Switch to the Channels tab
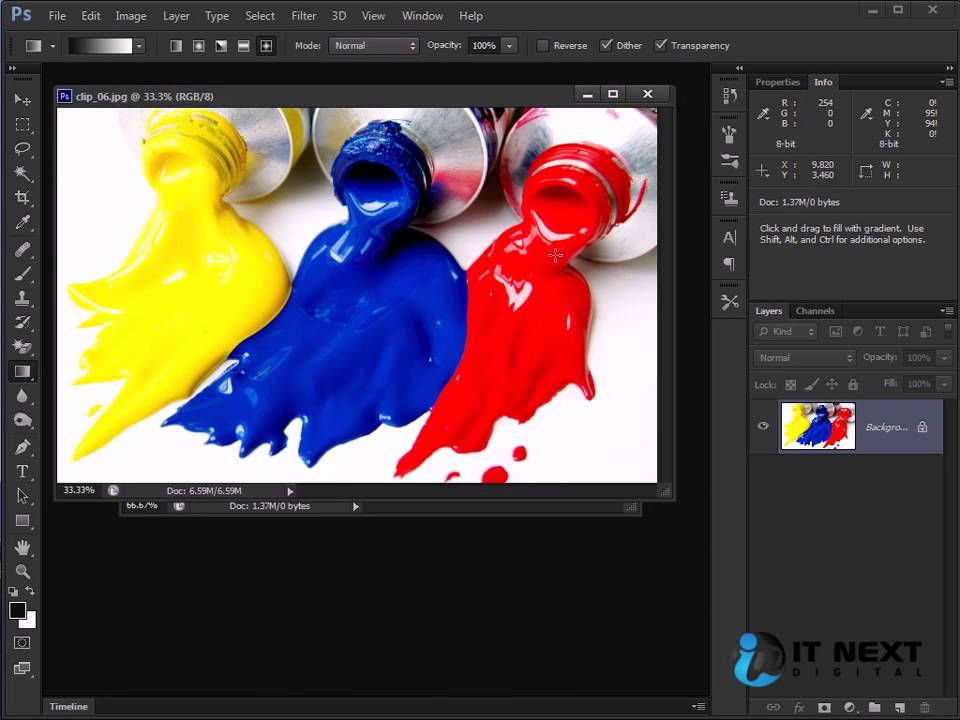Screen dimensions: 960x720 815,311
